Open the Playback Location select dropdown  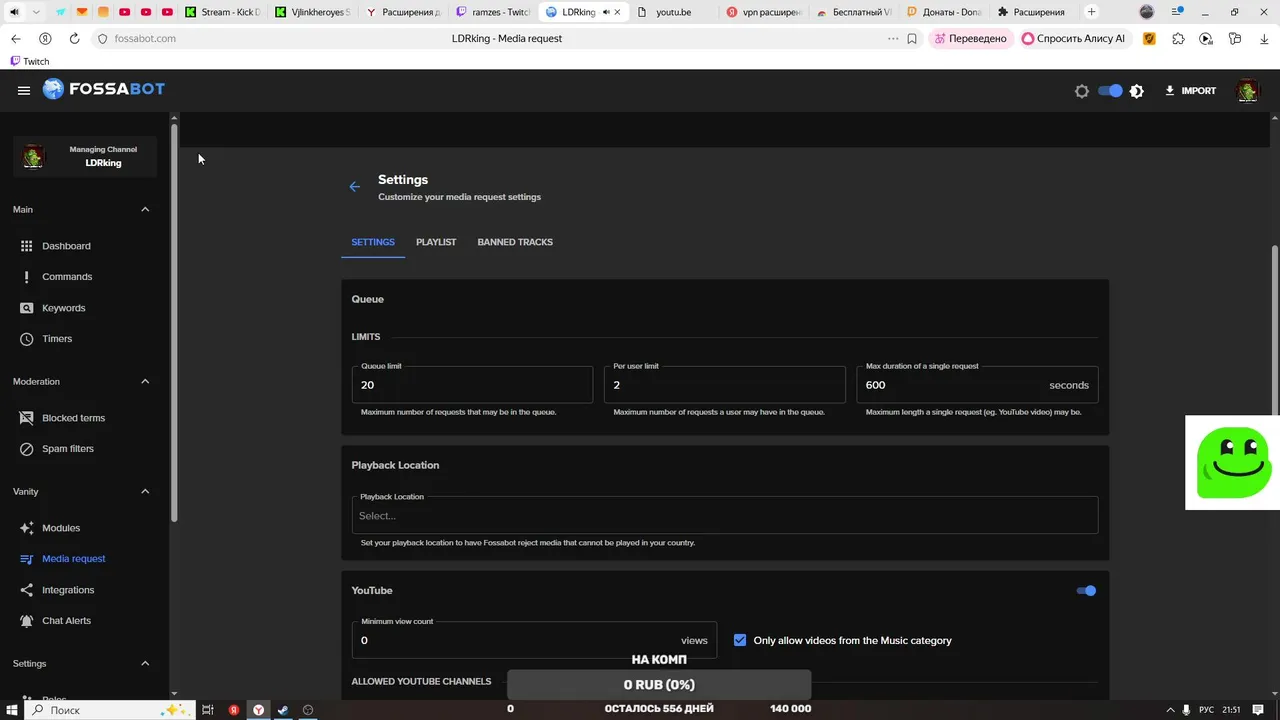(724, 515)
